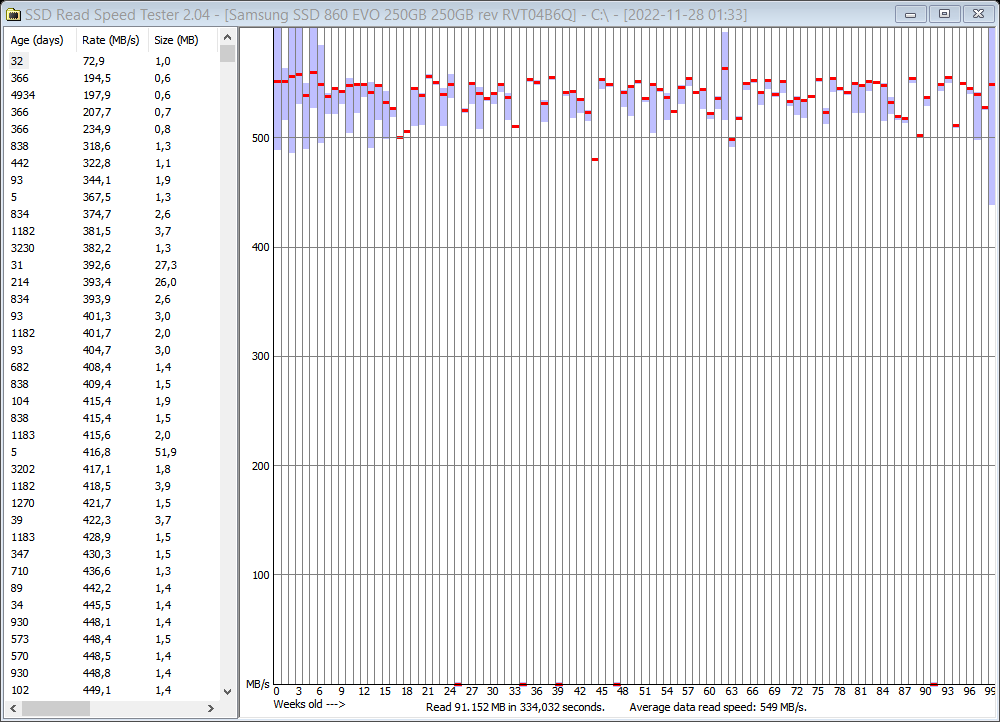The image size is (1000, 722).
Task: Click the horizontal scroll right arrow
Action: 211,709
